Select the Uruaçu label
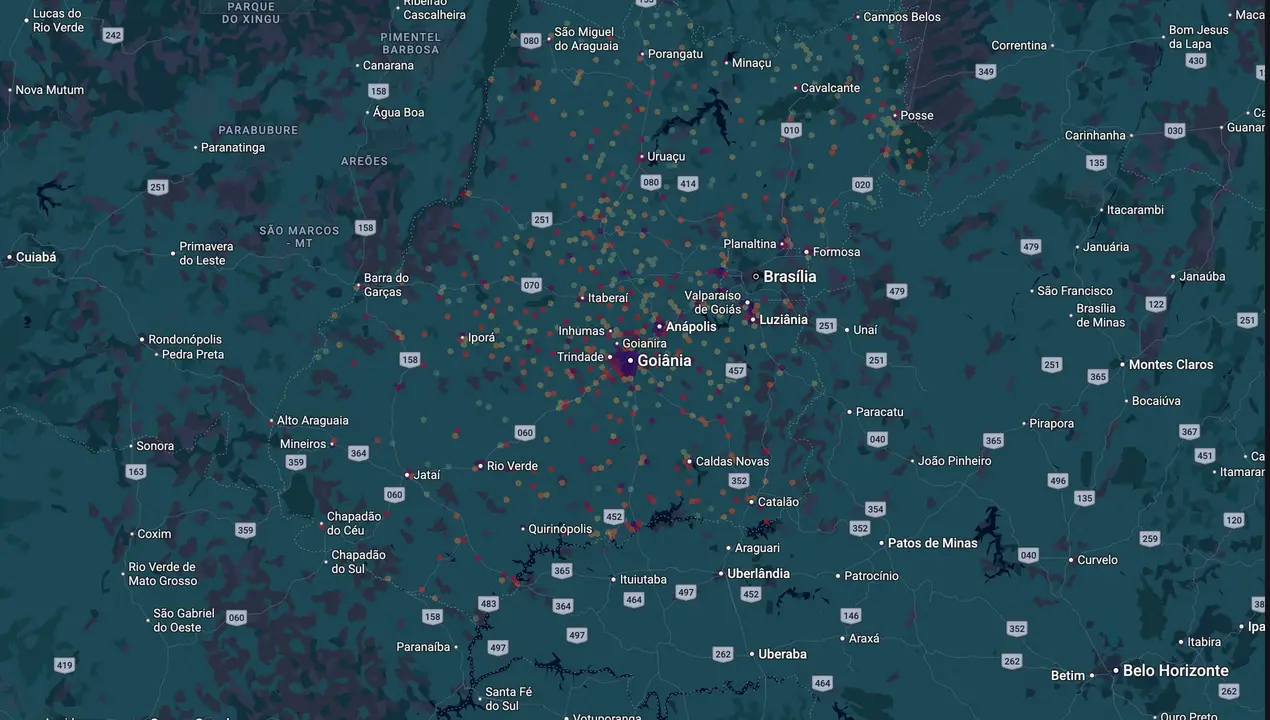The height and width of the screenshot is (720, 1270). [x=666, y=156]
